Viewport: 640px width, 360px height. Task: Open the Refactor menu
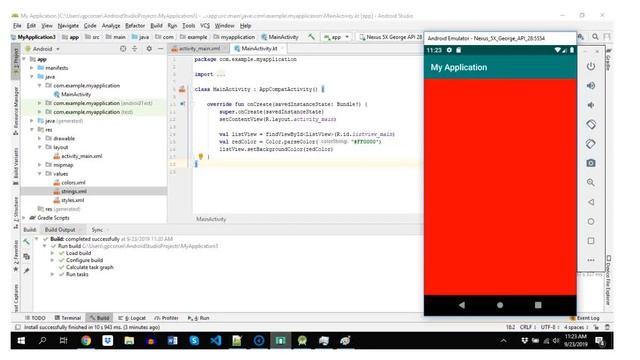point(135,26)
